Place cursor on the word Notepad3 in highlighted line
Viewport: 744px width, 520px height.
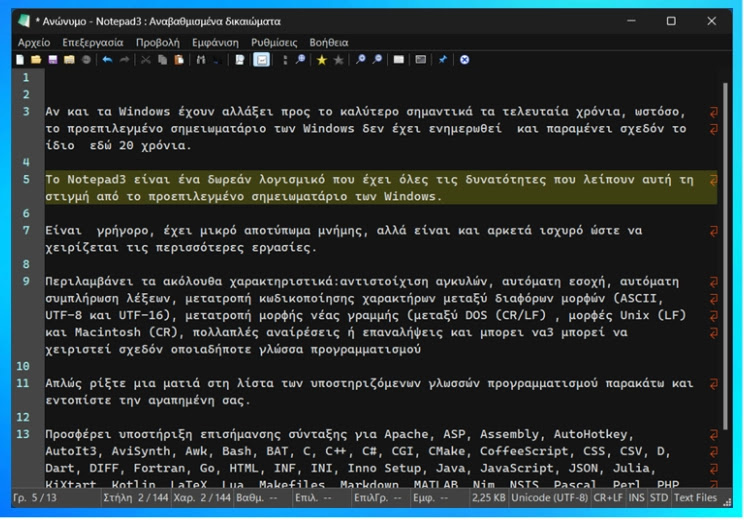pos(96,179)
